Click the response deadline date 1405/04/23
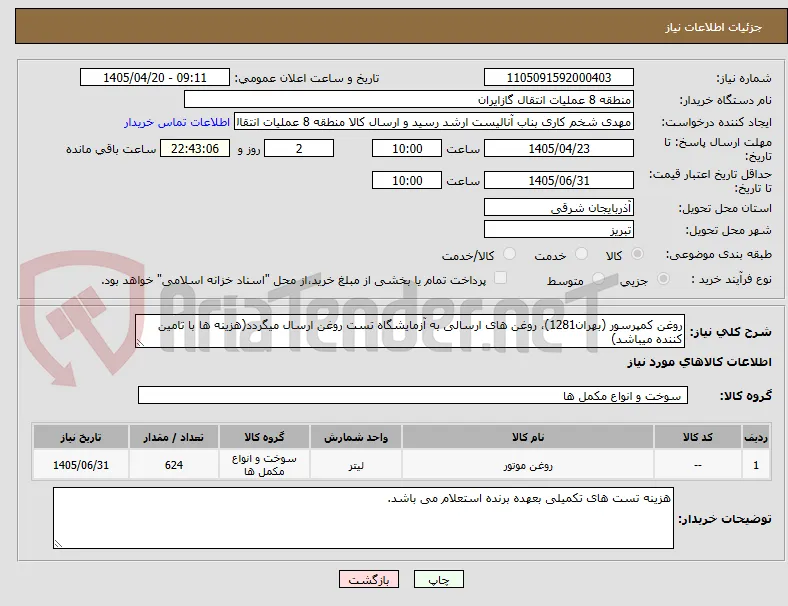The image size is (788, 606). click(558, 148)
